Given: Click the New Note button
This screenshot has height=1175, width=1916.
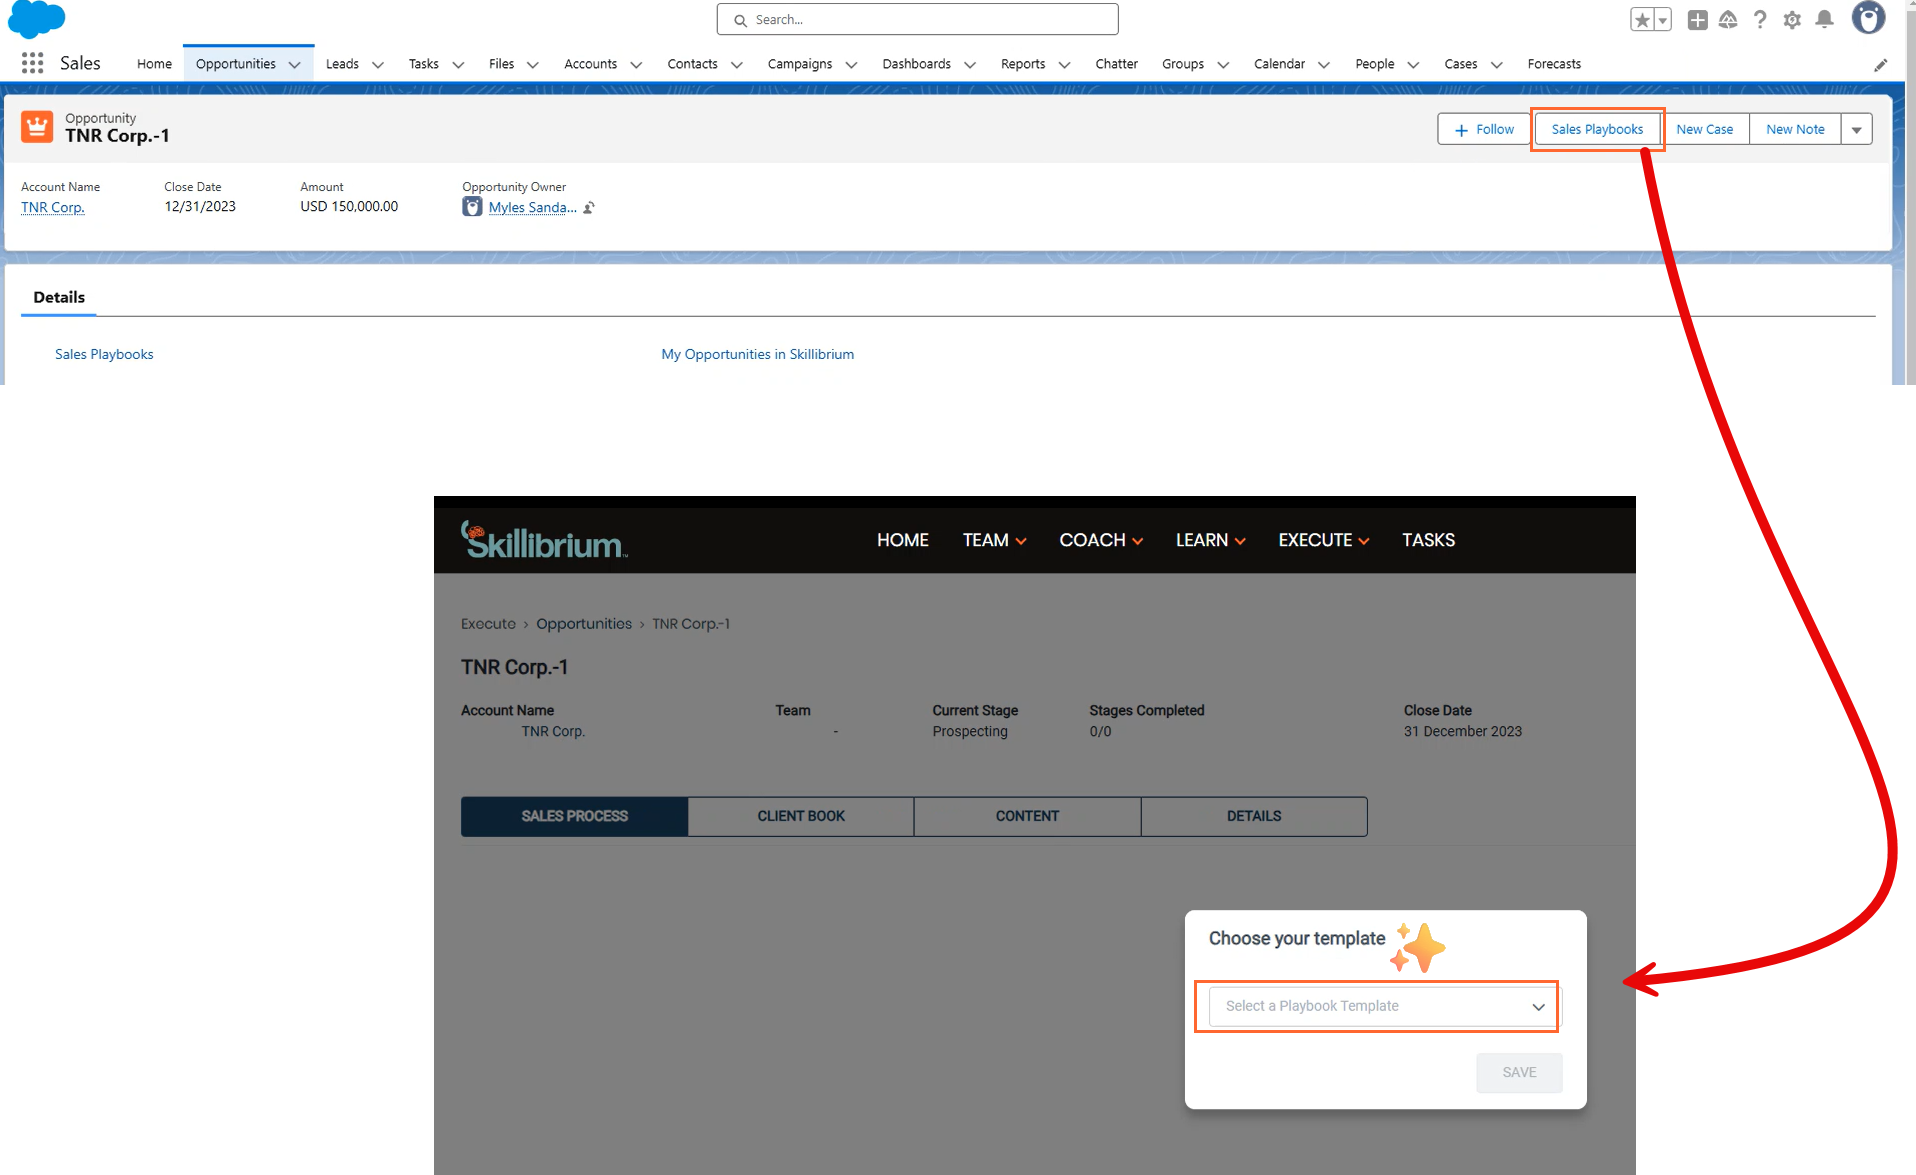Looking at the screenshot, I should [1795, 129].
